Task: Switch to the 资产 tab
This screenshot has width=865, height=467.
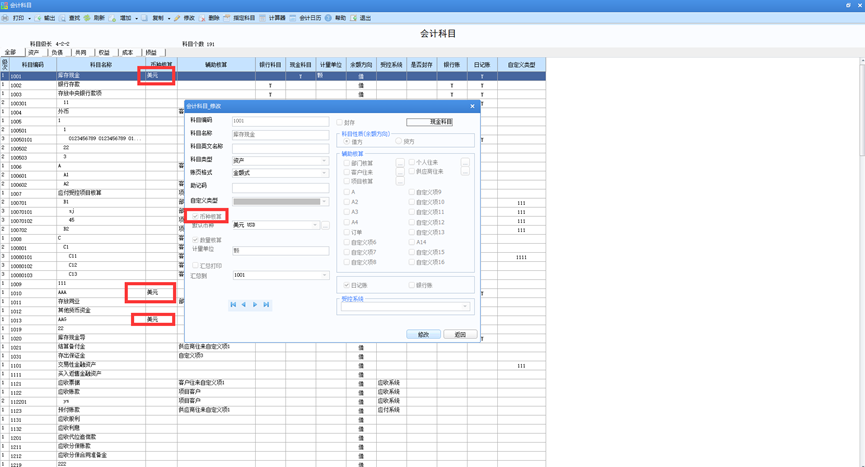Action: [34, 52]
